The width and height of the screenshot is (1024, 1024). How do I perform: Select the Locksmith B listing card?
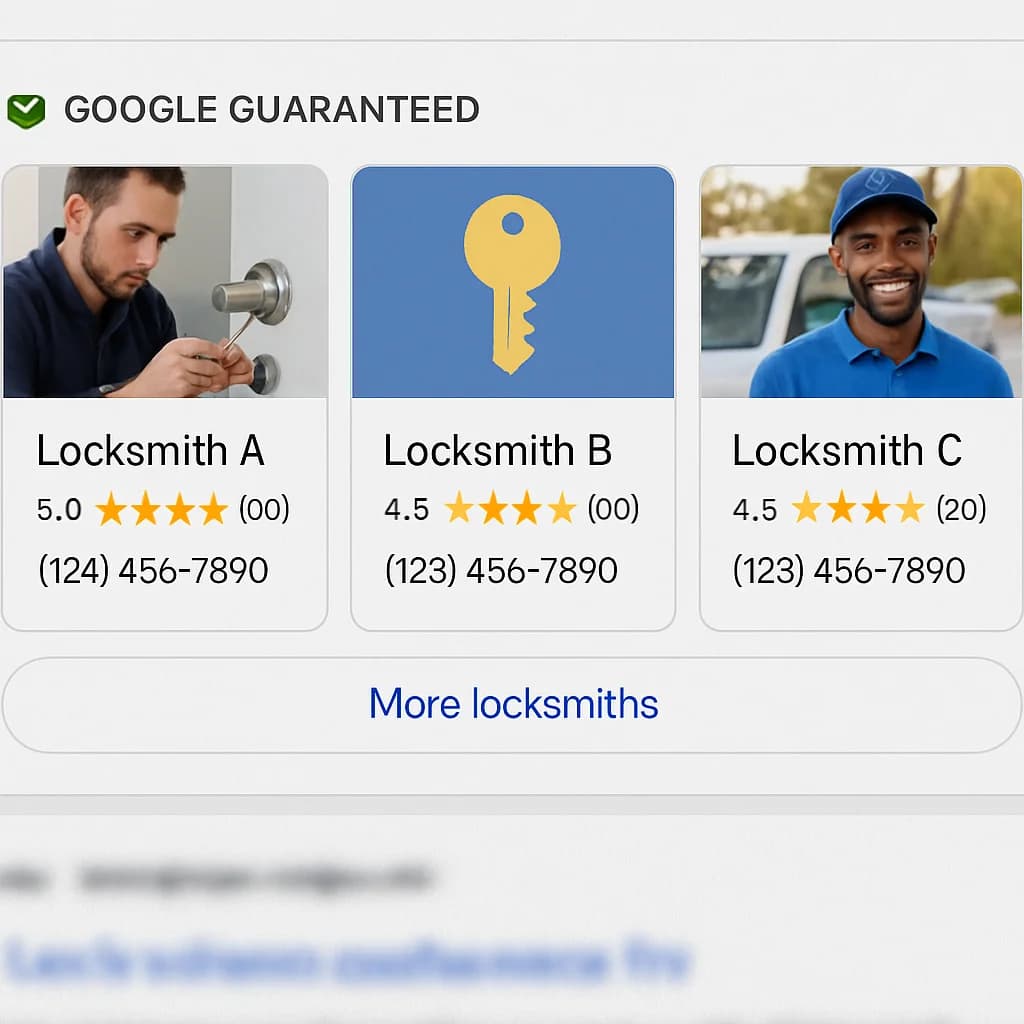point(512,395)
